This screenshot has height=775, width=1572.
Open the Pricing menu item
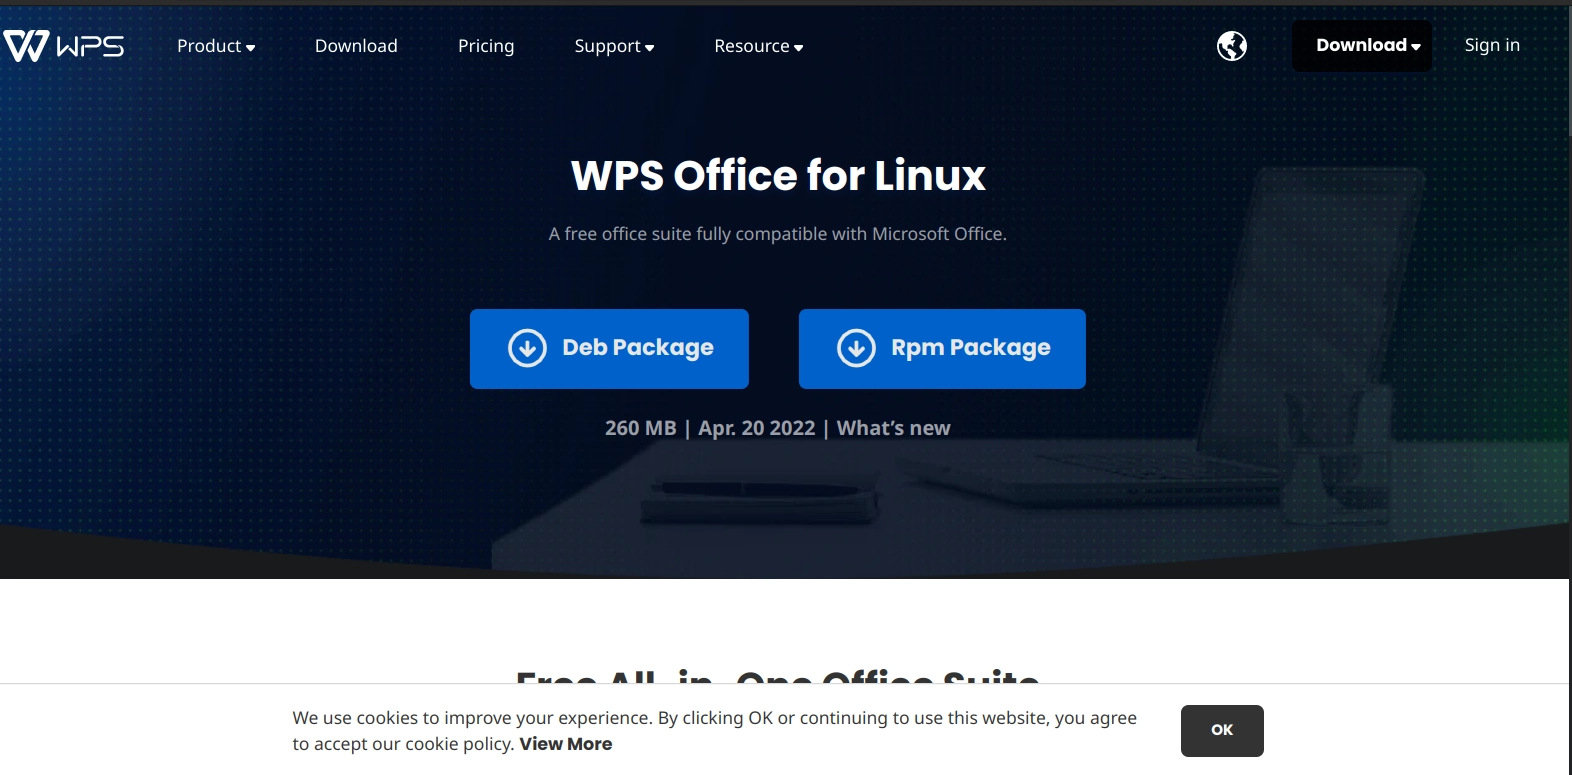coord(486,46)
